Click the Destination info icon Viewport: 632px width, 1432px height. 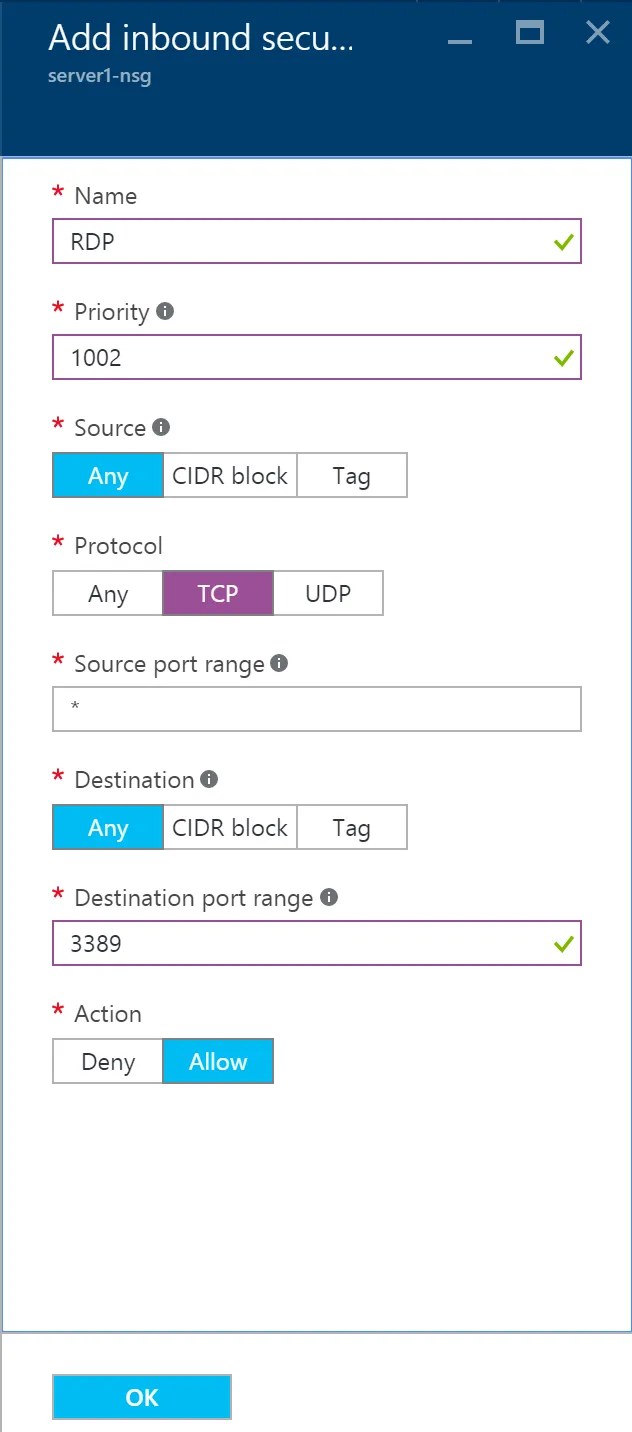209,778
